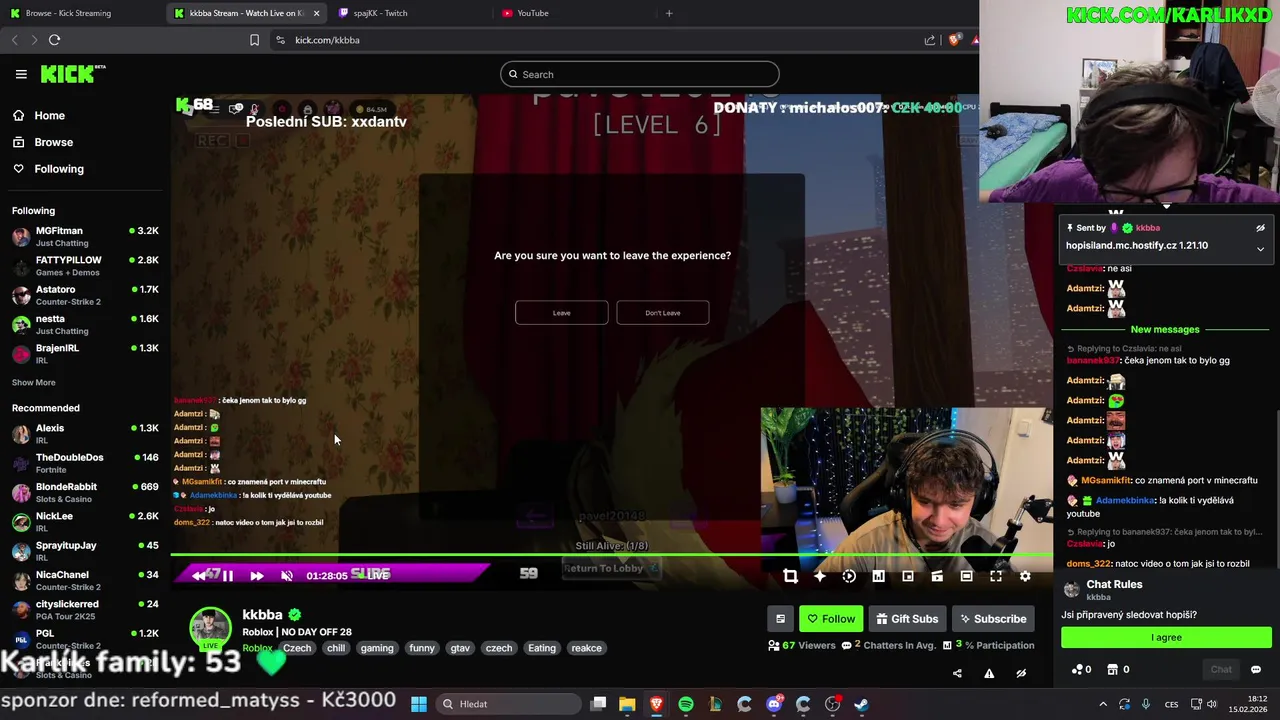Open kkbba channel avatar
The height and width of the screenshot is (720, 1280).
[x=210, y=628]
